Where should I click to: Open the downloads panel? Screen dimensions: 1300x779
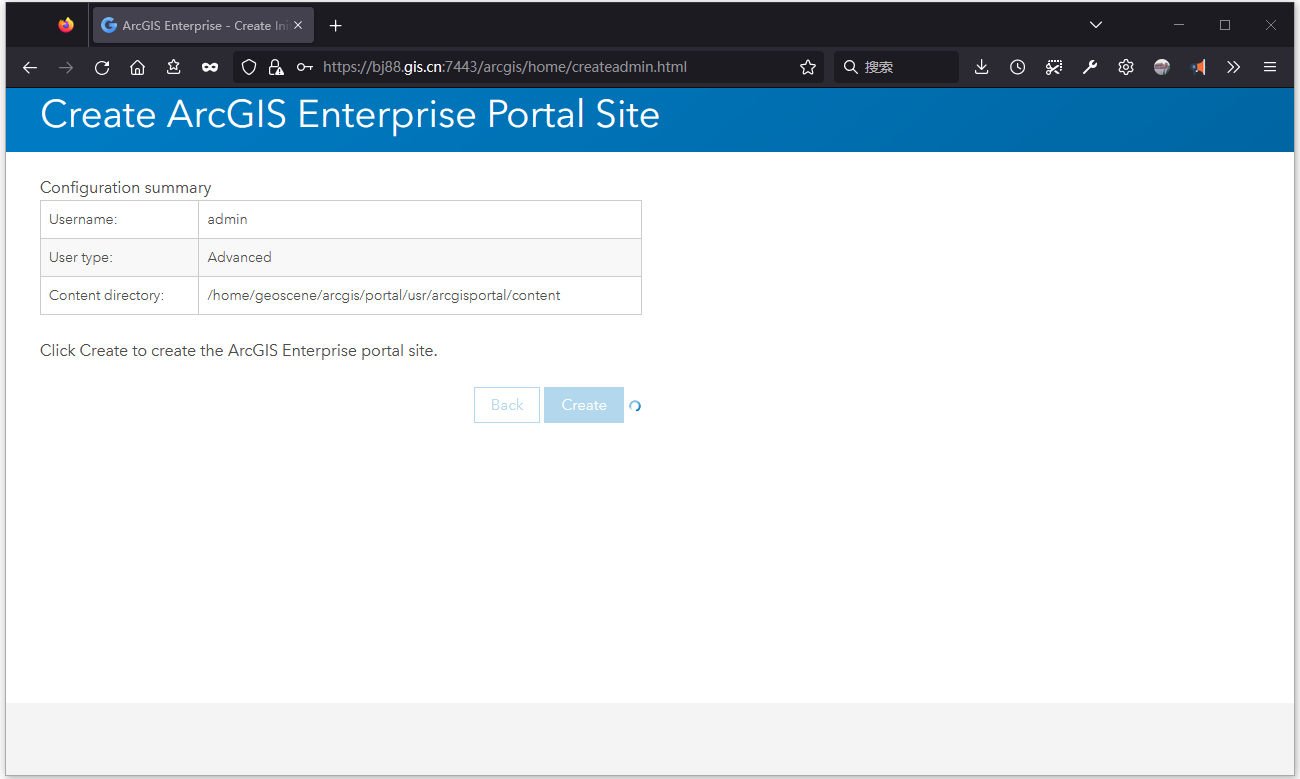982,67
